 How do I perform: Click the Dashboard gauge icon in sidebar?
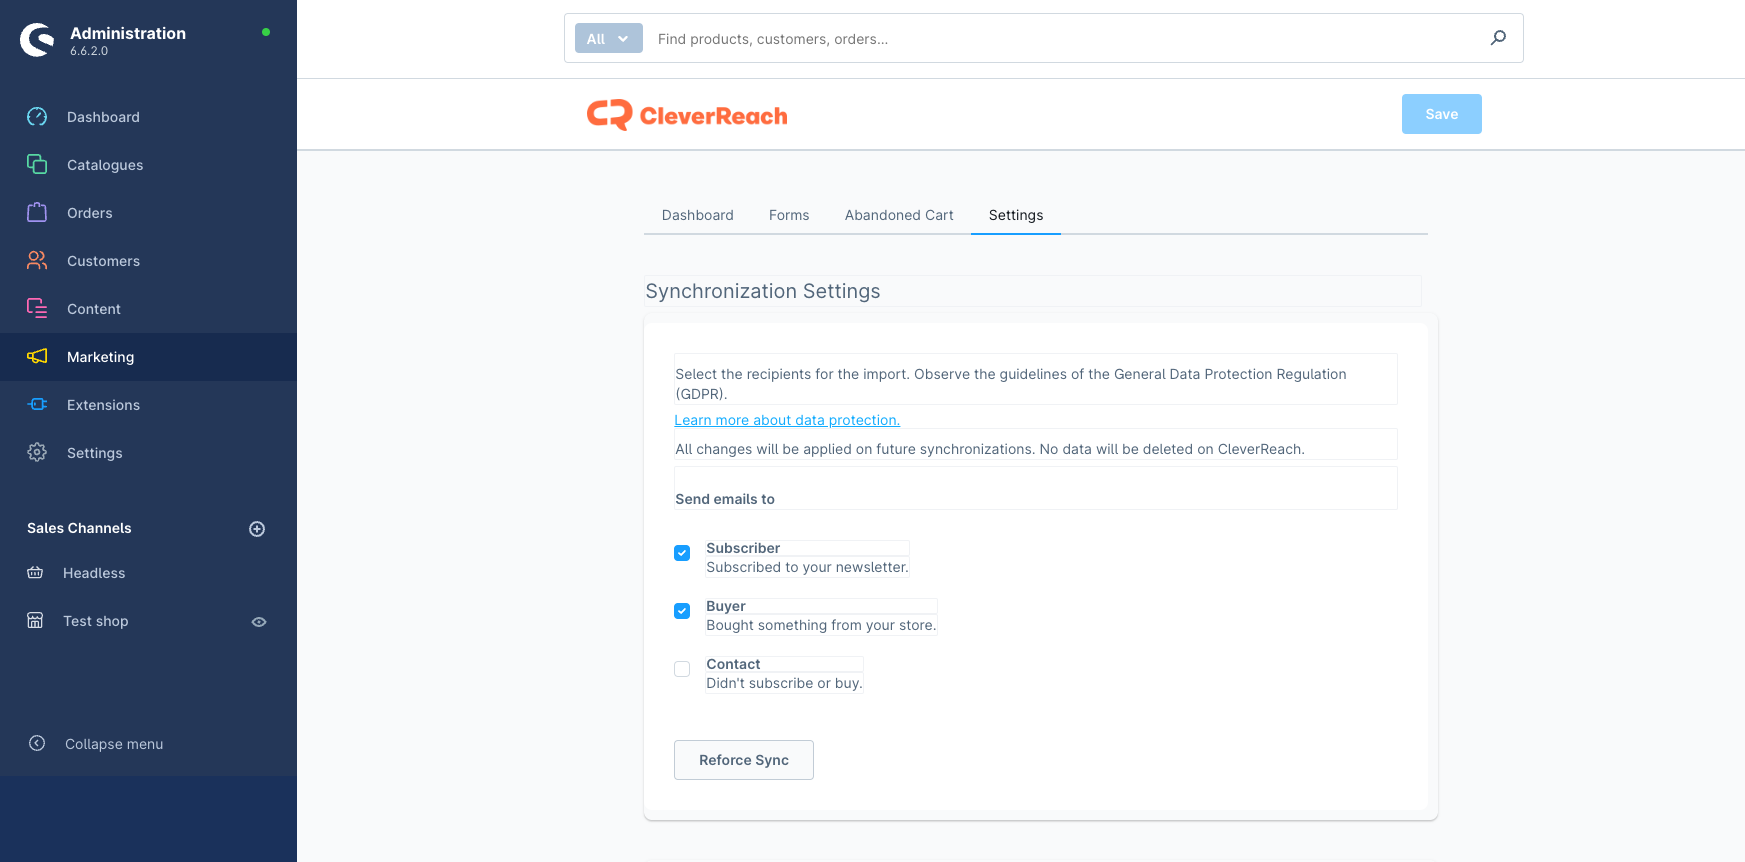(x=37, y=117)
